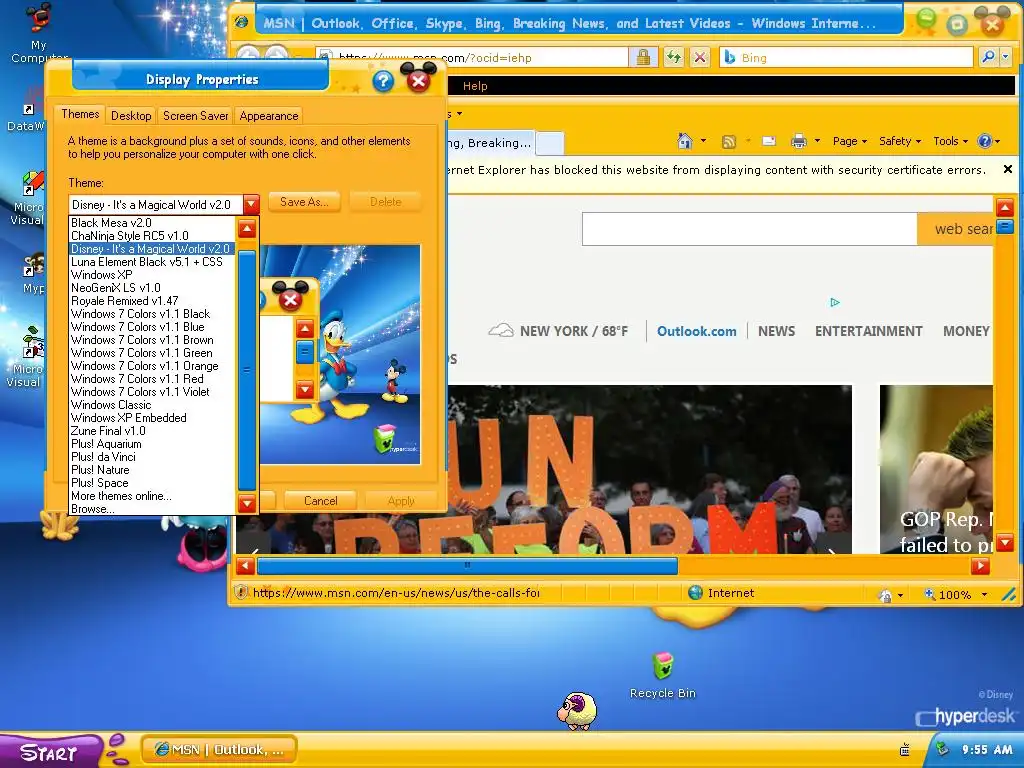Expand the search provider dropdown arrow
The width and height of the screenshot is (1024, 768).
point(1006,57)
